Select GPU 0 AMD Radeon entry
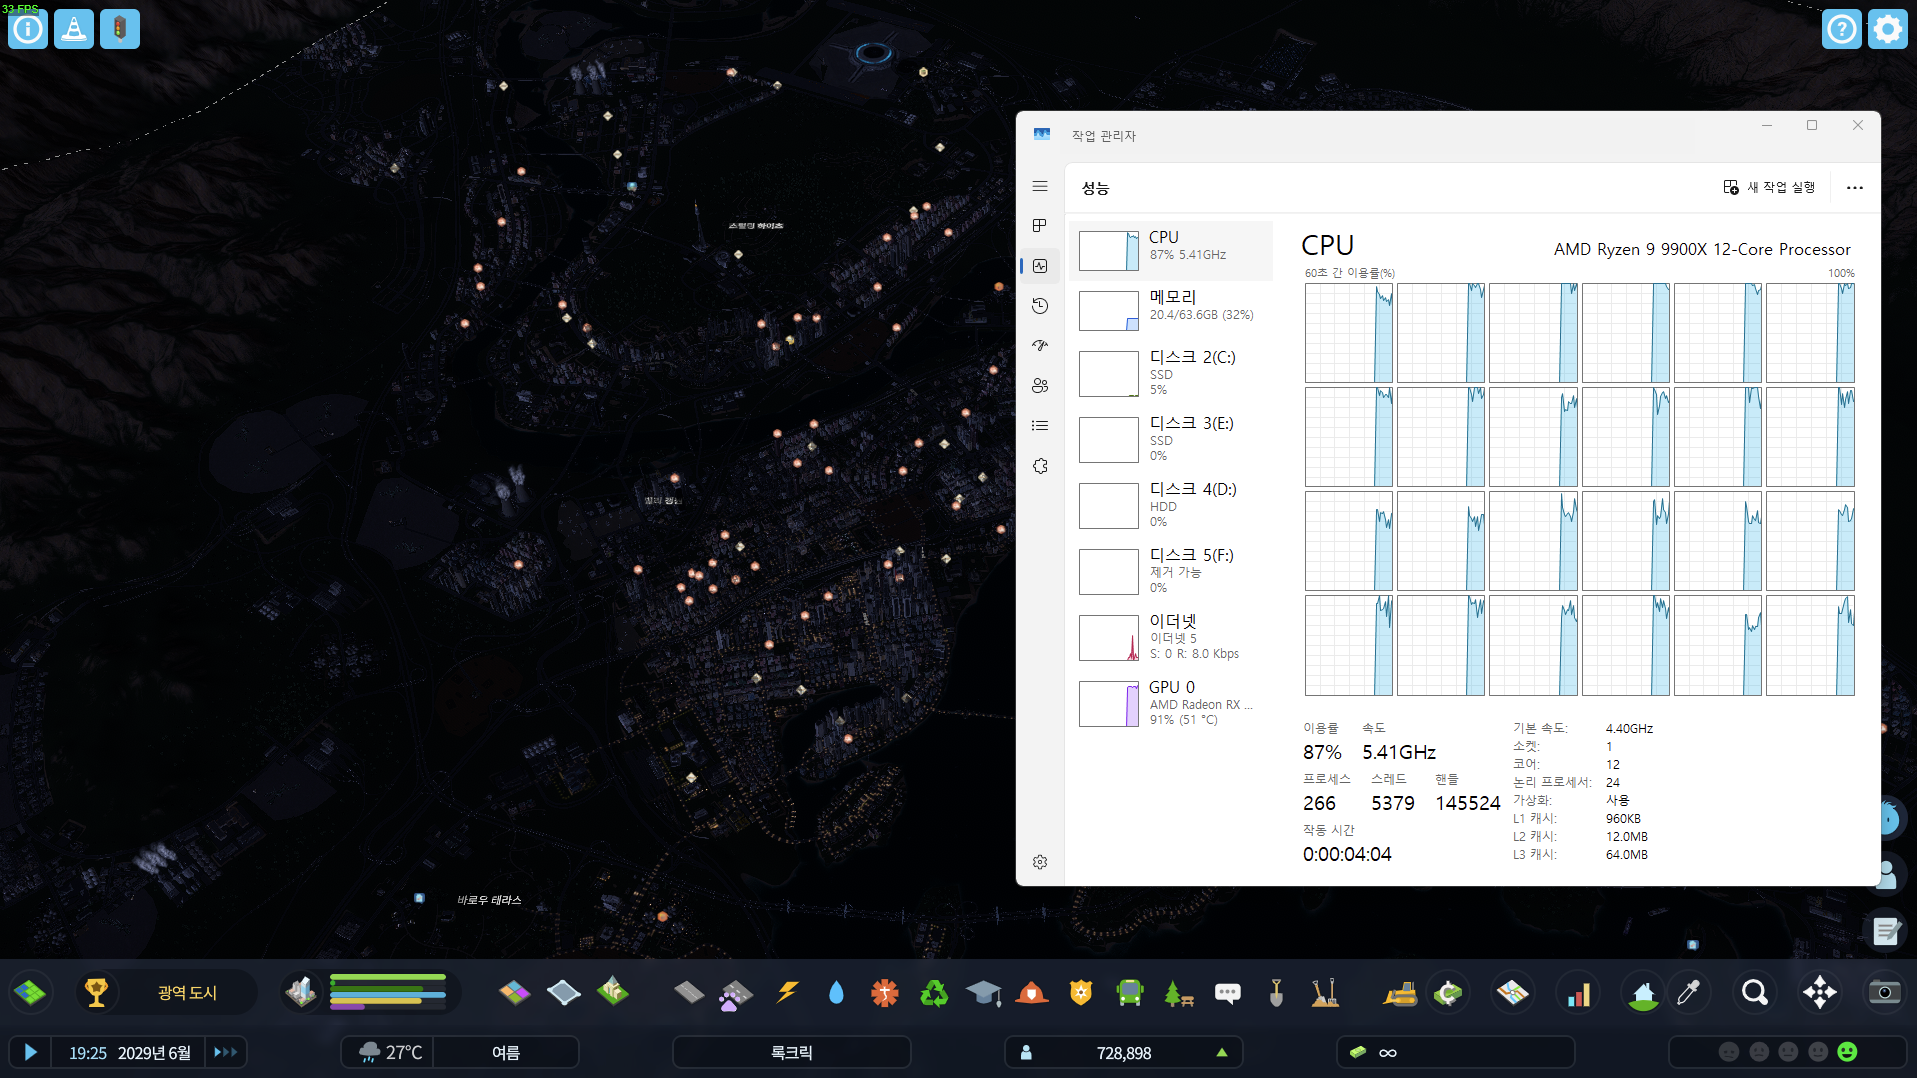Image resolution: width=1917 pixels, height=1078 pixels. [x=1171, y=703]
